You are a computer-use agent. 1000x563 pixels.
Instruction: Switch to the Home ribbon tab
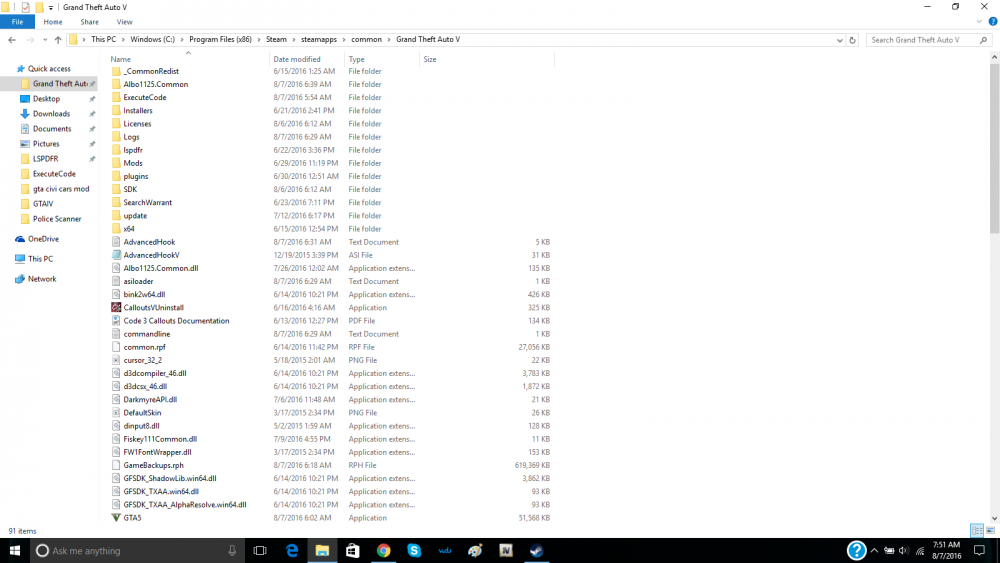pyautogui.click(x=53, y=22)
